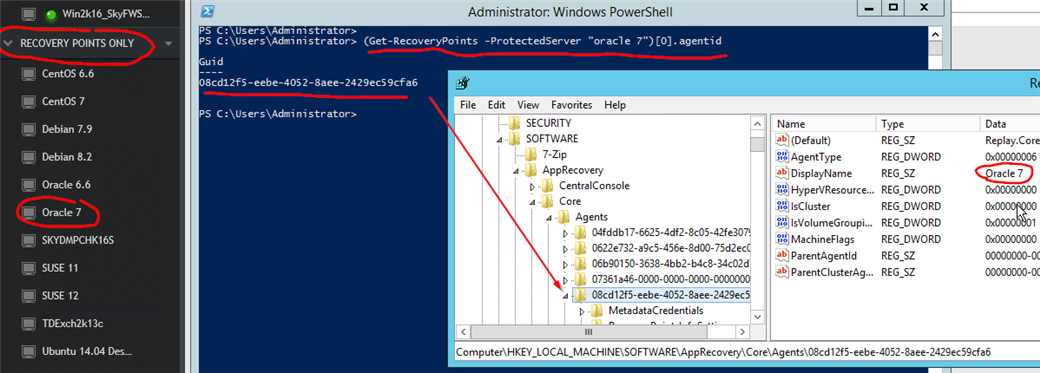Expand the MetadataCredentials key
Viewport: 1040px width, 373px height.
pos(582,311)
